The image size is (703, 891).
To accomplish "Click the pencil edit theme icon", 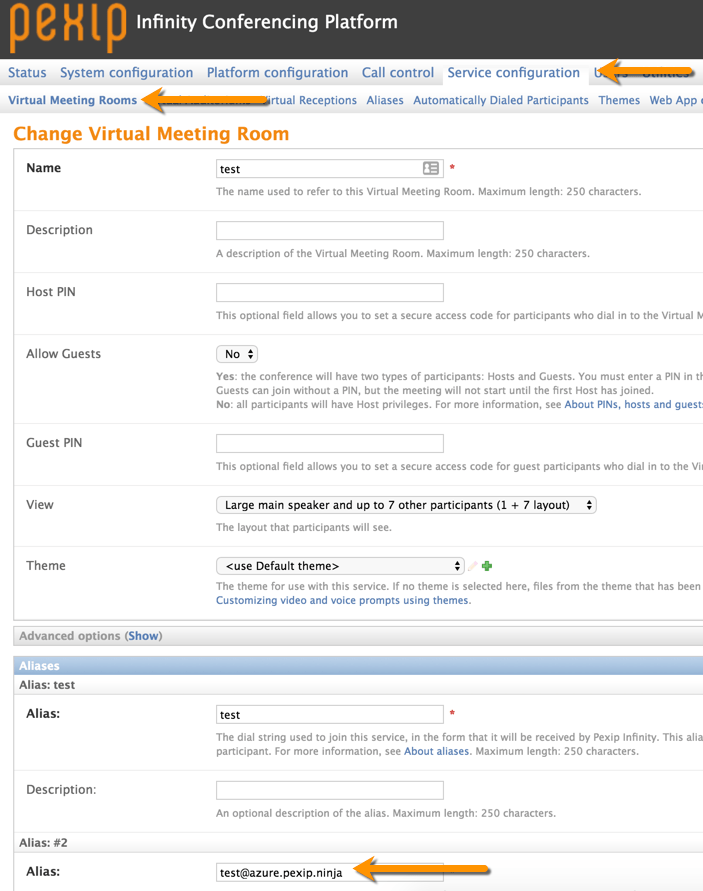I will [x=472, y=566].
